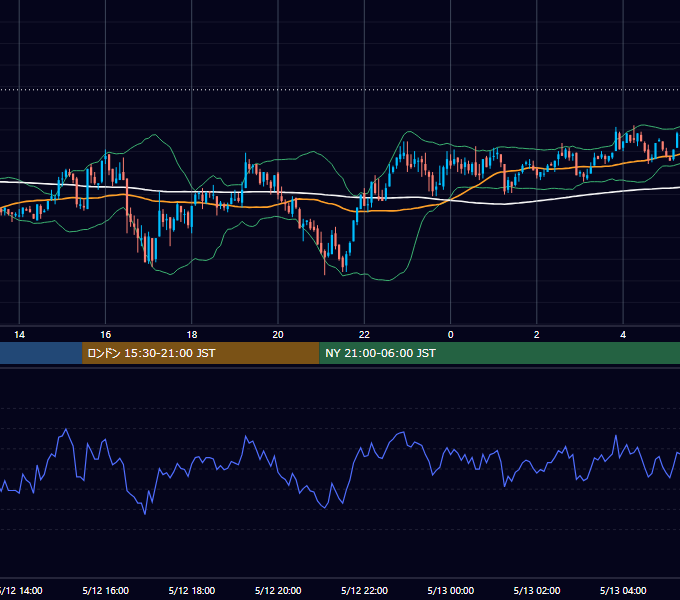The width and height of the screenshot is (680, 600).
Task: Click the 20 hour label on price chart
Action: coord(278,335)
